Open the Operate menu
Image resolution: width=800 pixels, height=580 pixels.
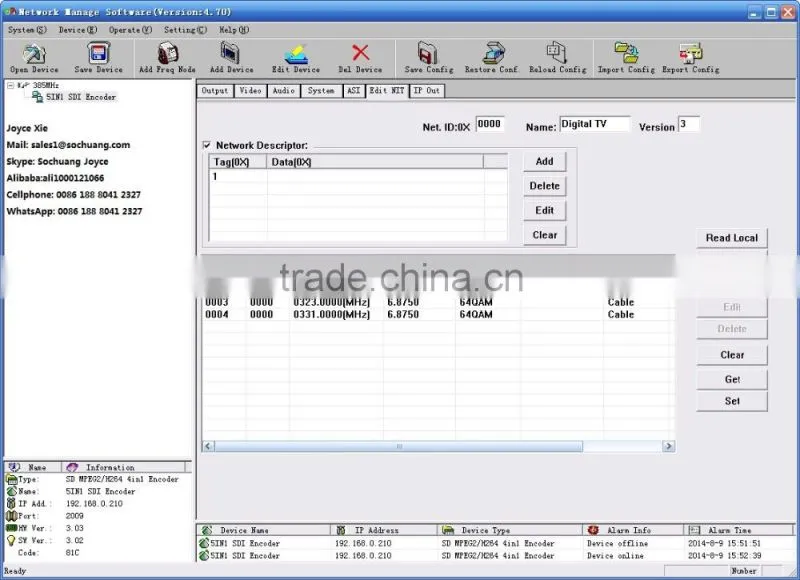coord(130,30)
